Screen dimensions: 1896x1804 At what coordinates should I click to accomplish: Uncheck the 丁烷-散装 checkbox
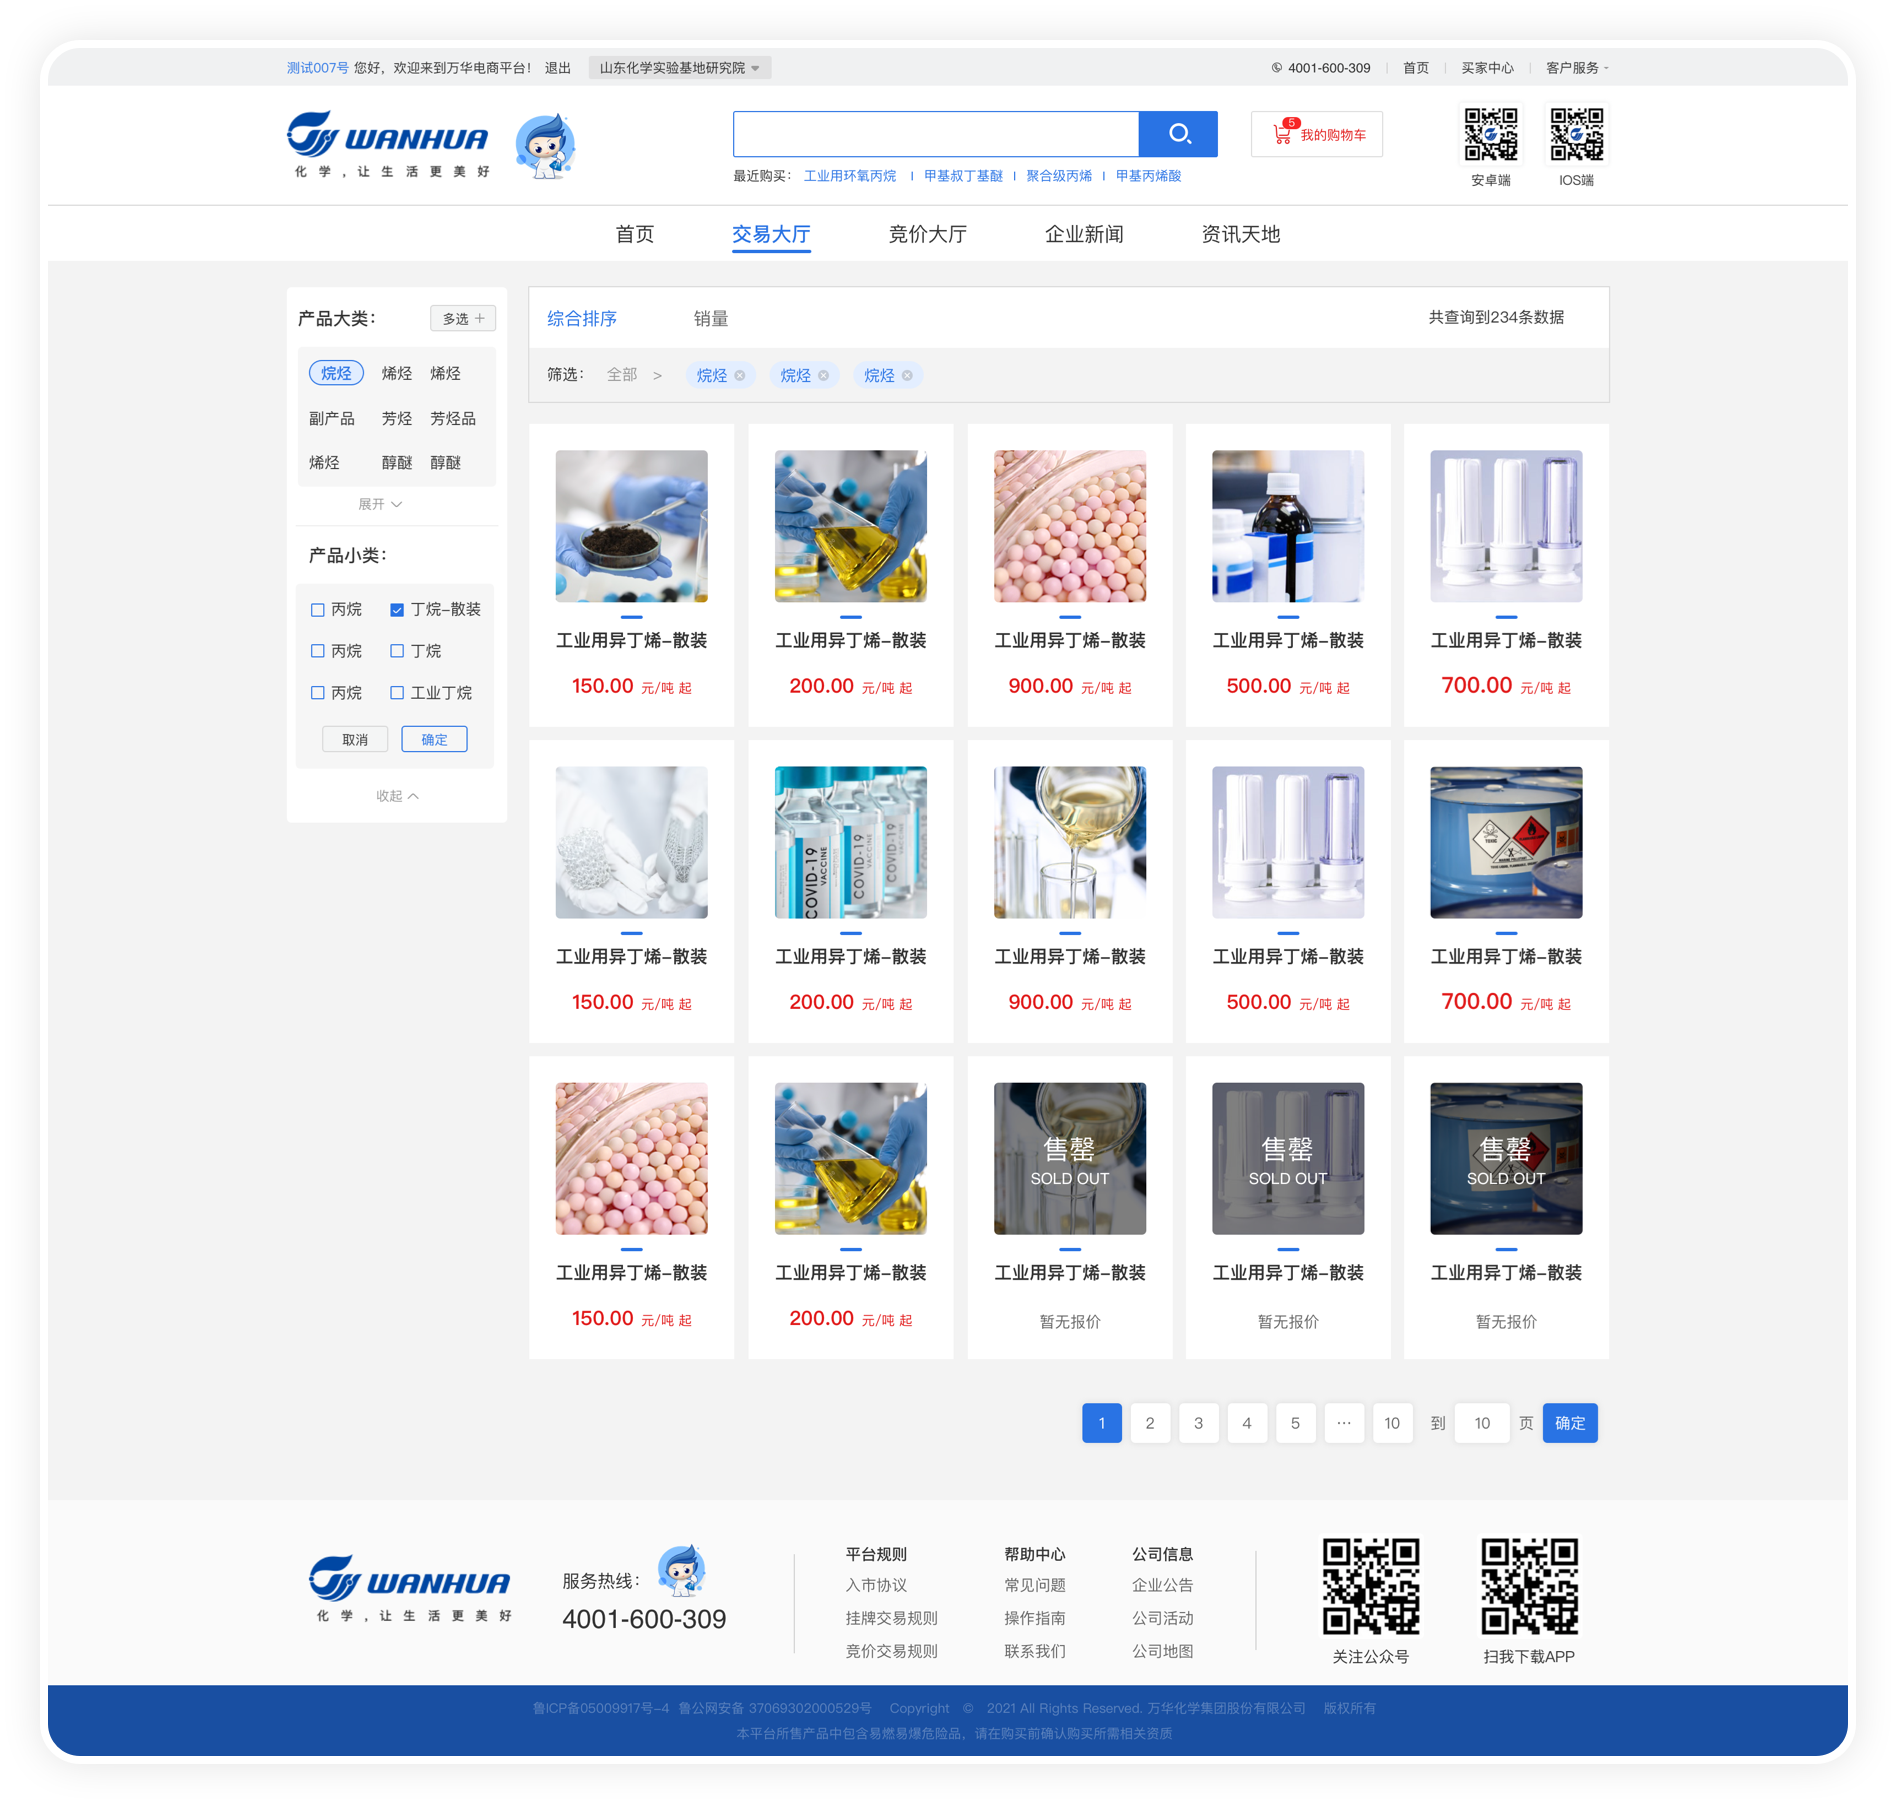[397, 610]
